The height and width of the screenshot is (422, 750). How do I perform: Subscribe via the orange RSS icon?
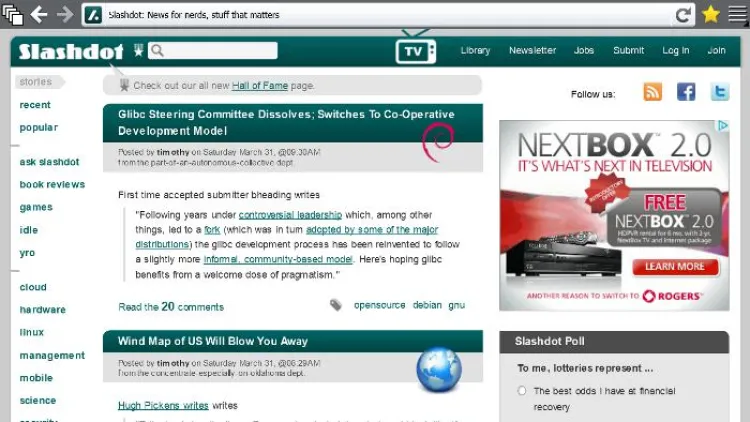652,92
